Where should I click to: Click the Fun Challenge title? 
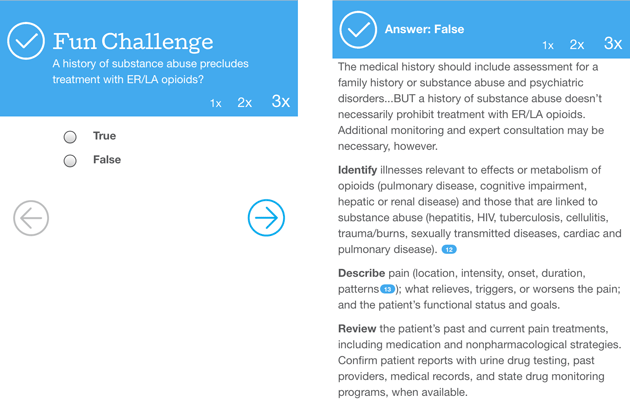point(133,42)
